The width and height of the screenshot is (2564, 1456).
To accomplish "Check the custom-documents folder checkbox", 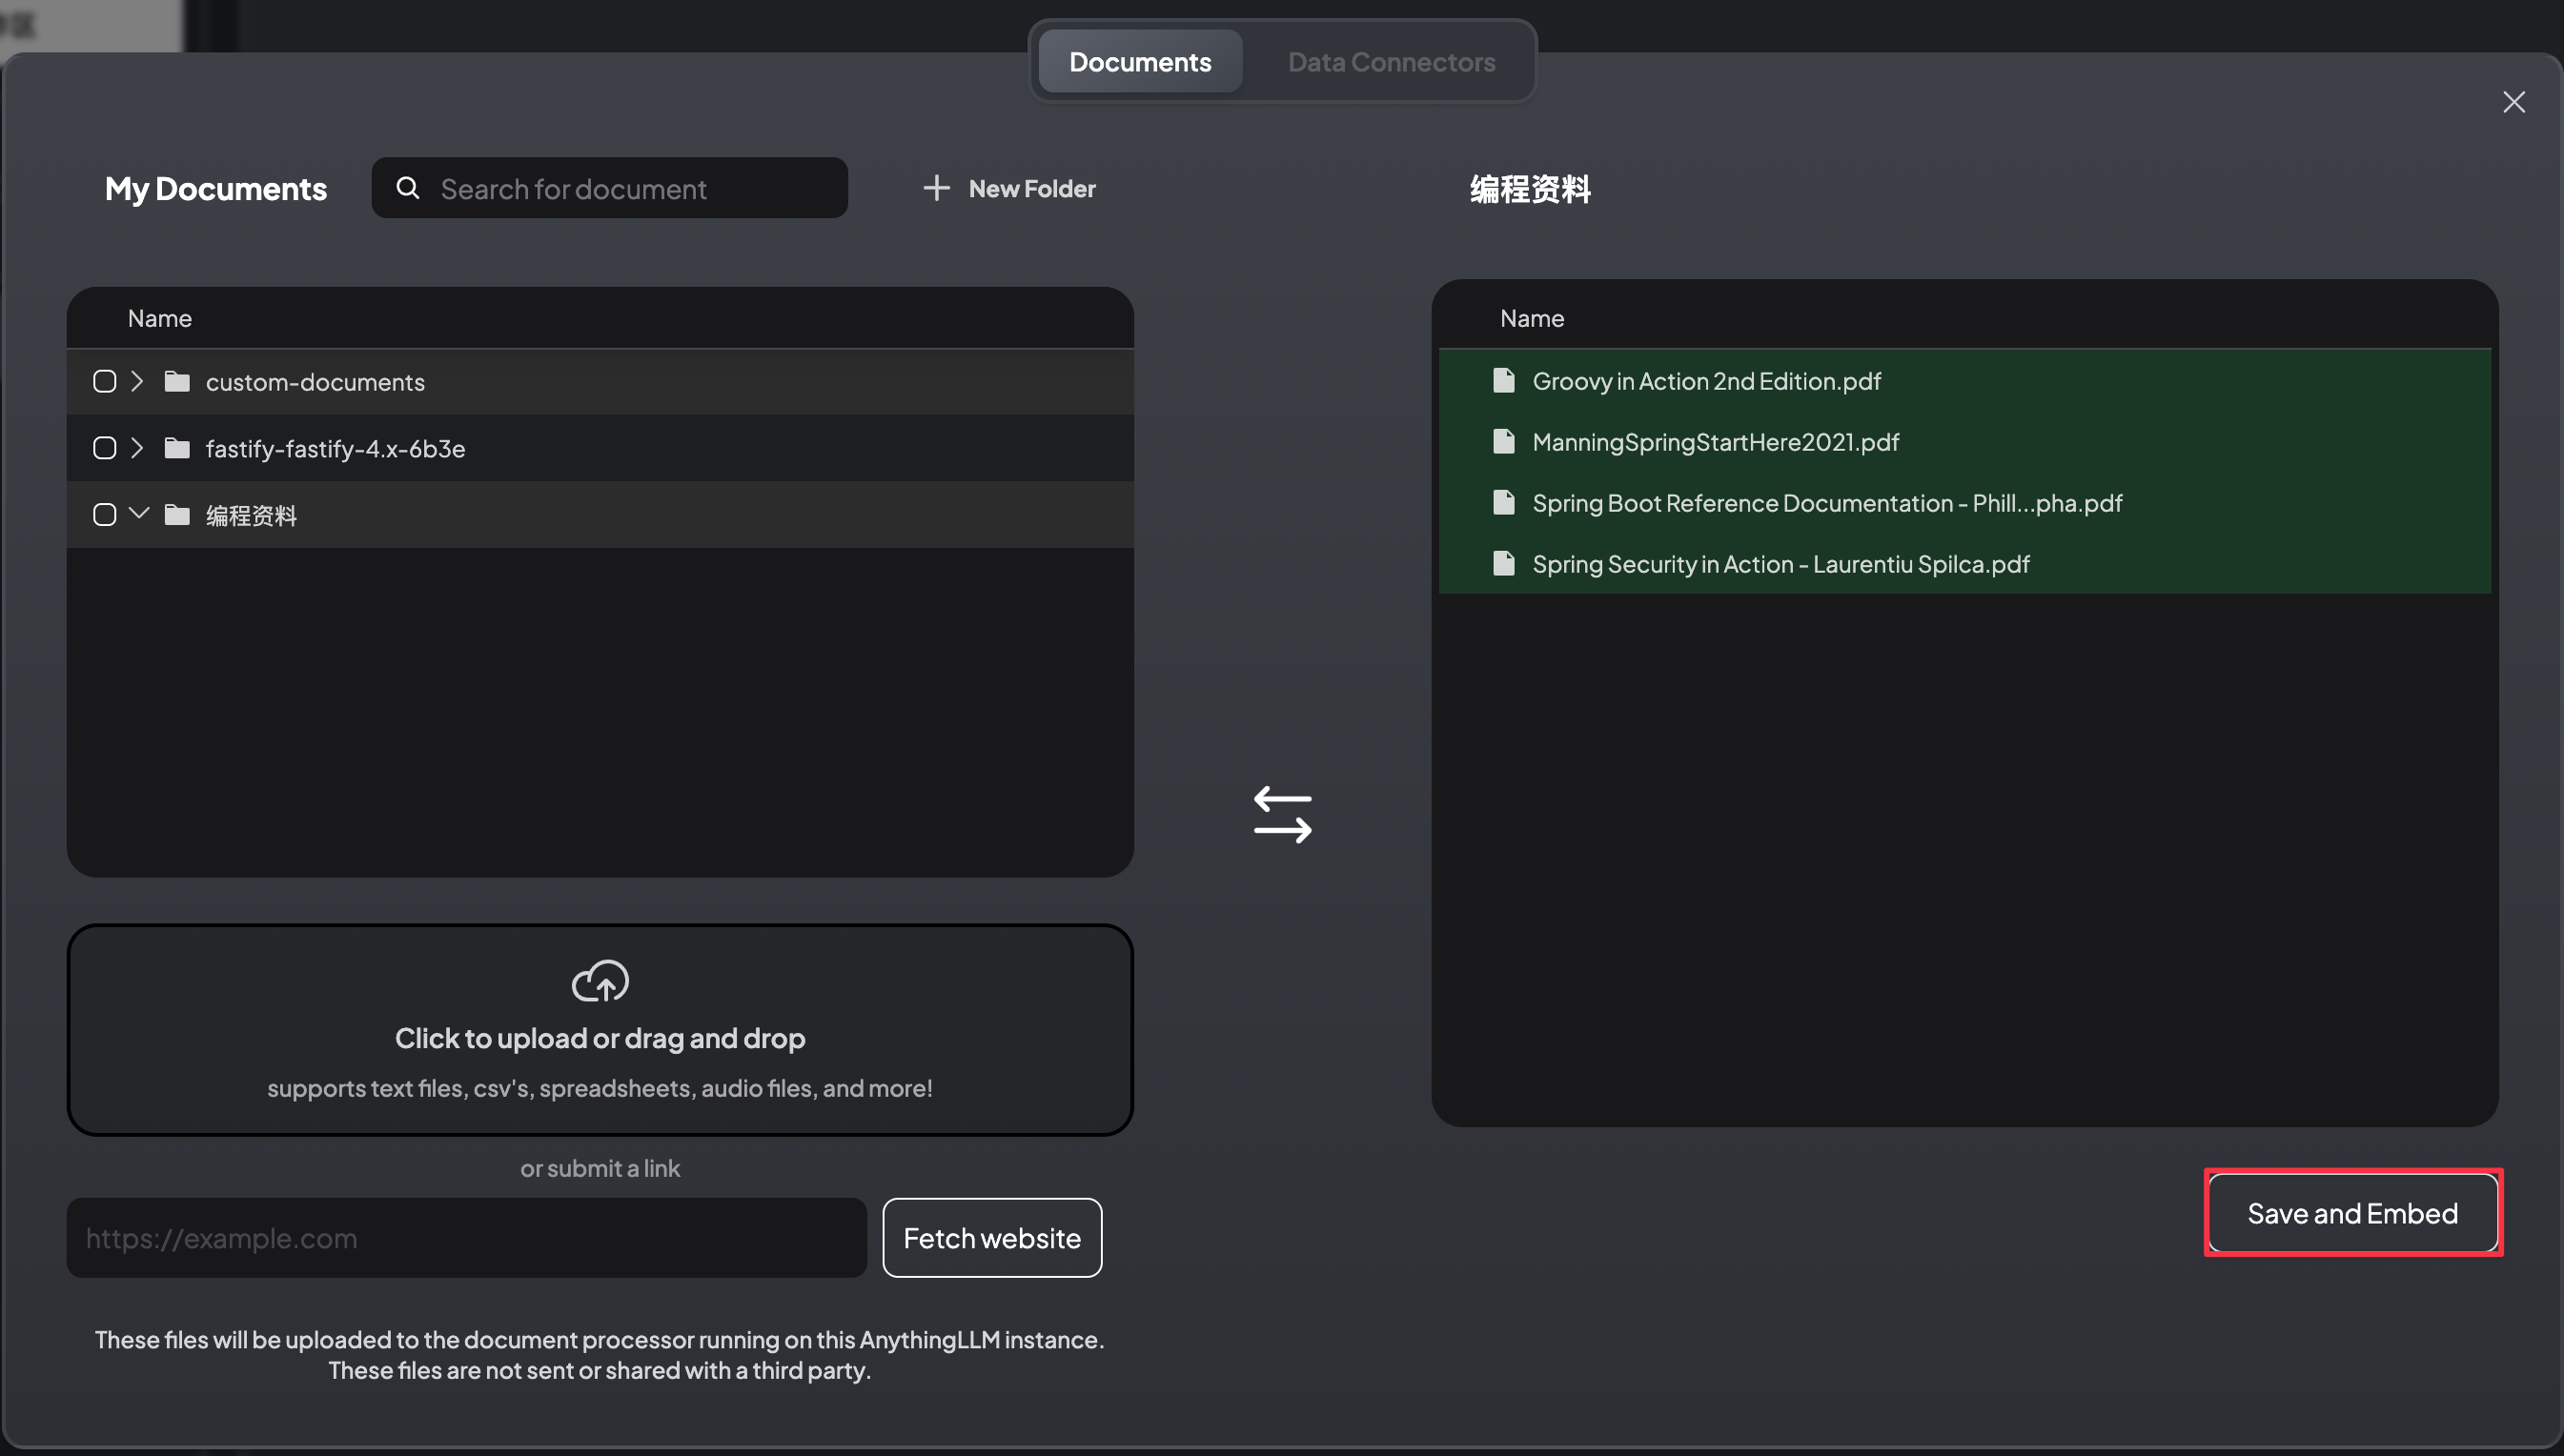I will 104,381.
